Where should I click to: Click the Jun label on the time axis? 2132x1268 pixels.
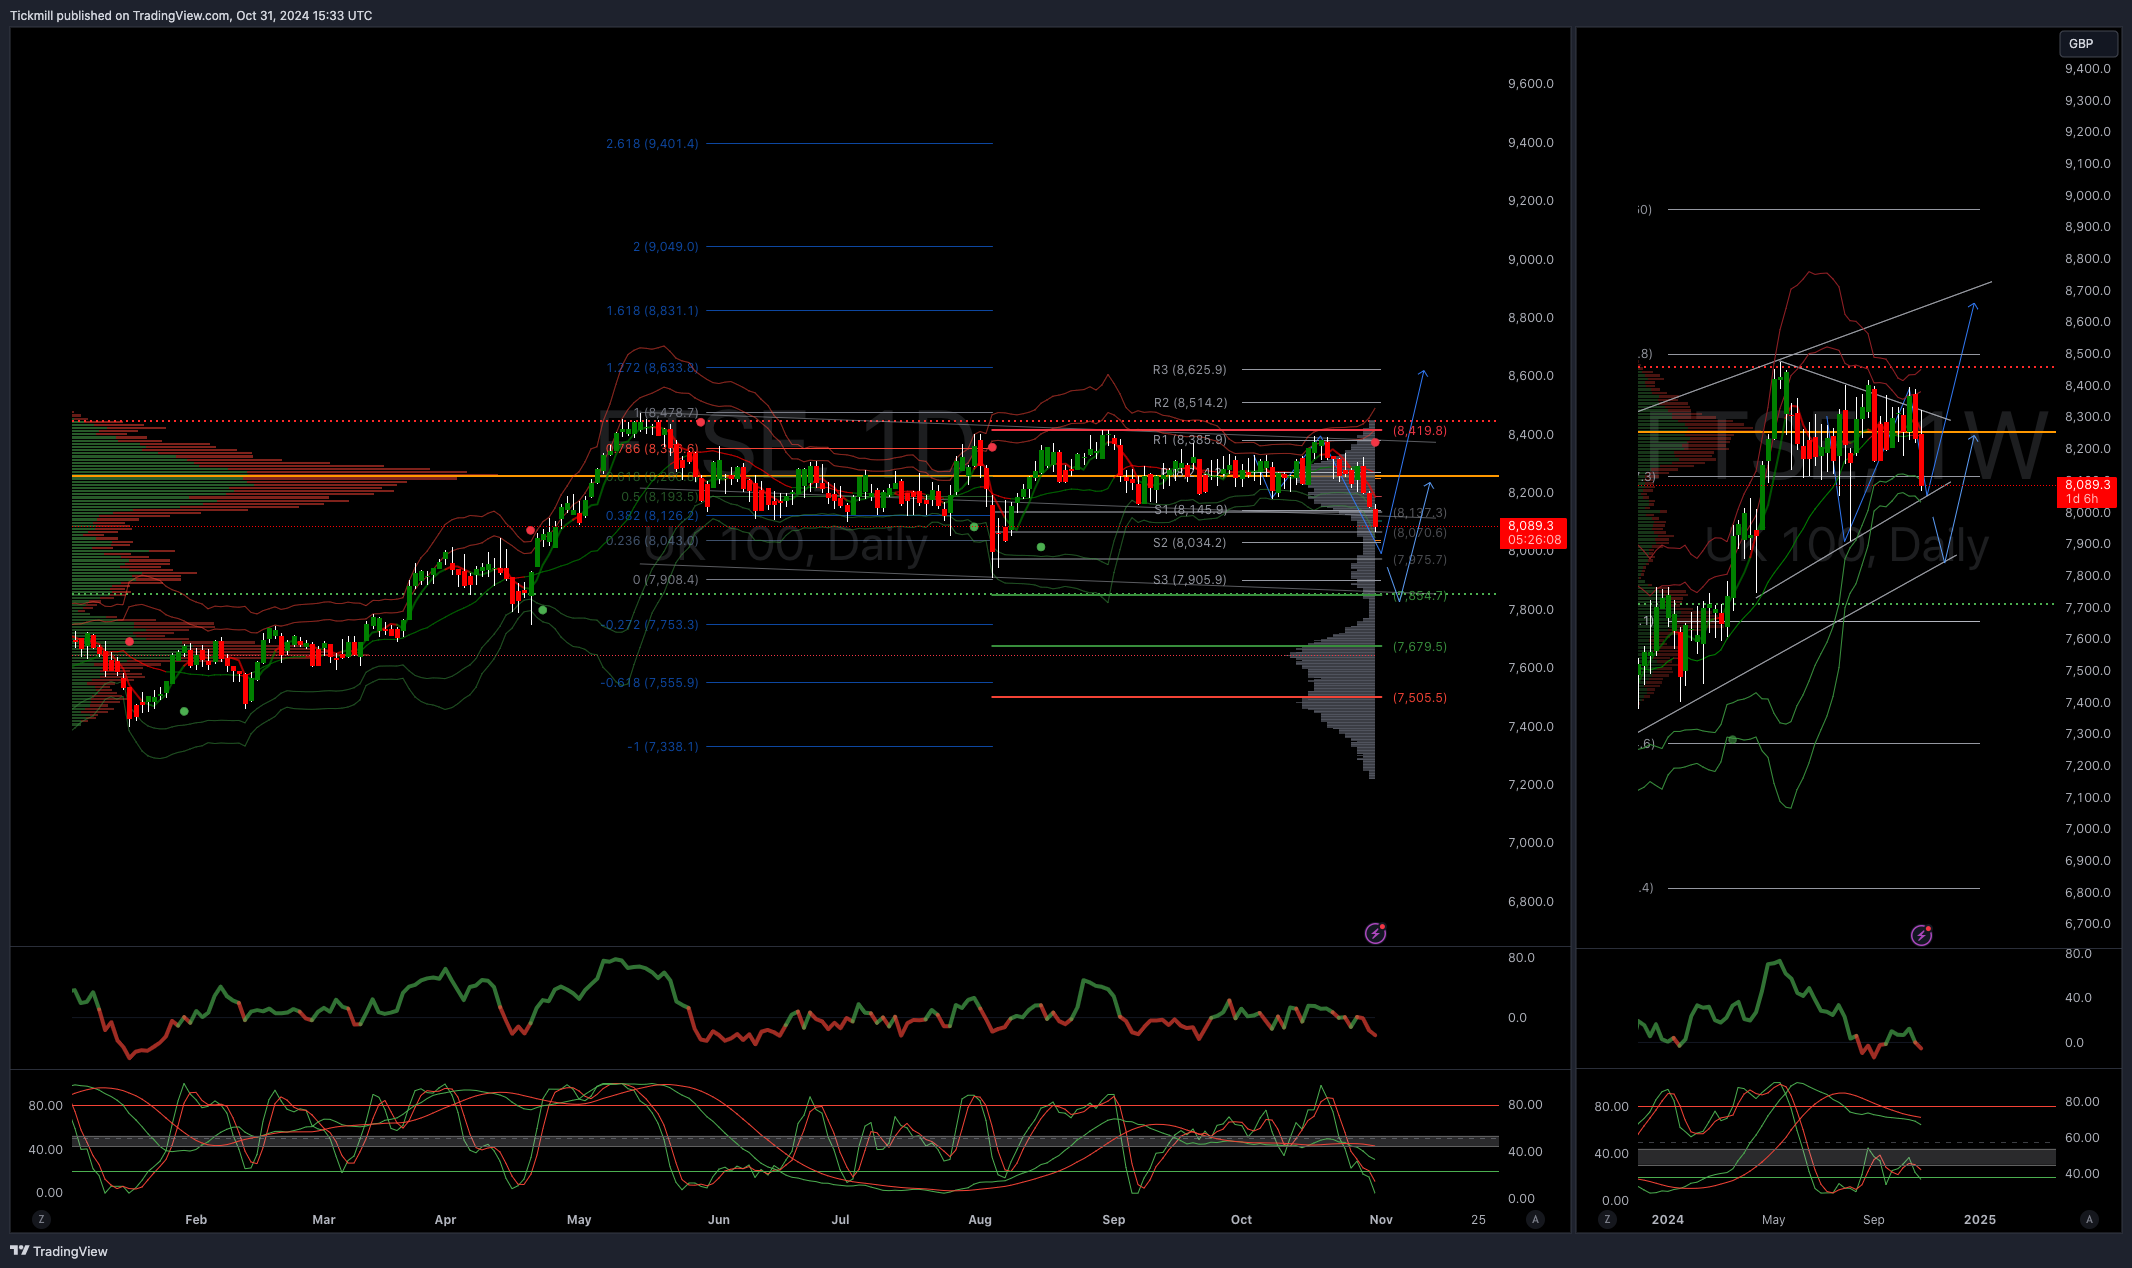click(719, 1219)
